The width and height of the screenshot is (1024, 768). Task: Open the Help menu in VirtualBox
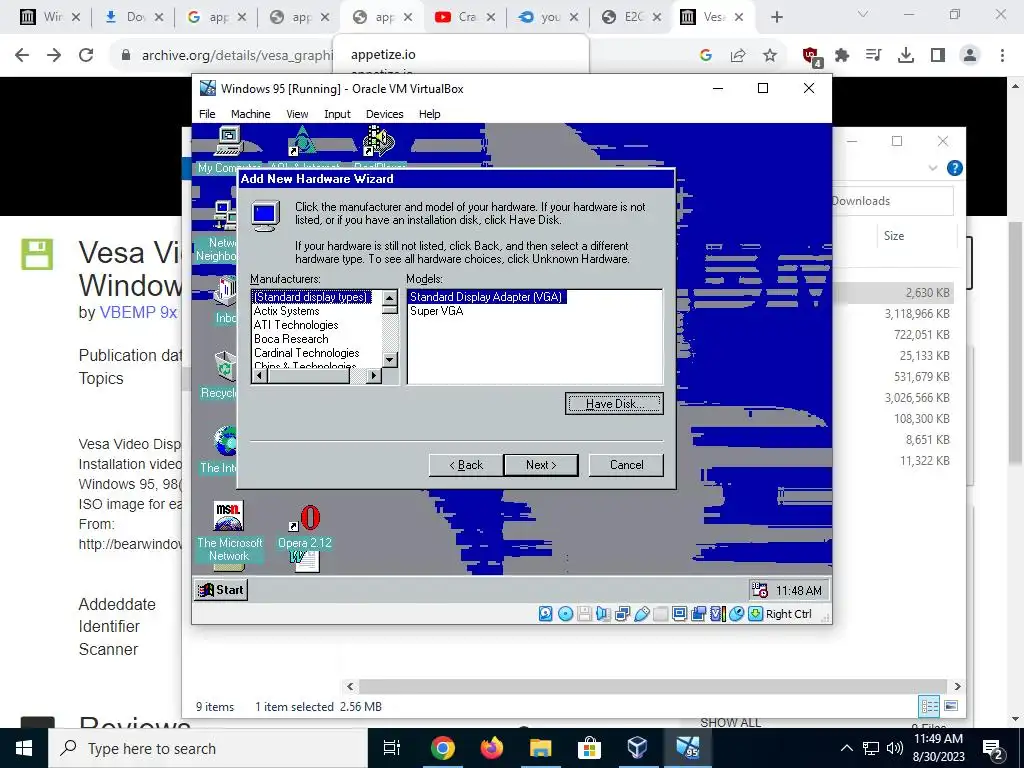[429, 114]
